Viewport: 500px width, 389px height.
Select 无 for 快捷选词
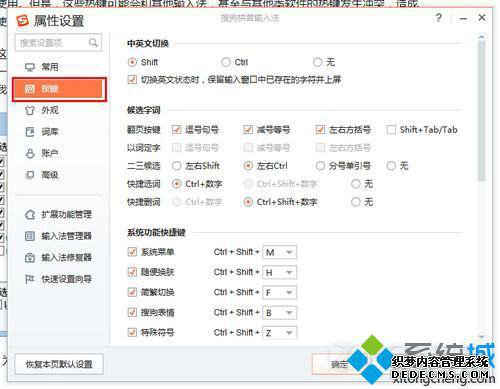pyautogui.click(x=356, y=184)
